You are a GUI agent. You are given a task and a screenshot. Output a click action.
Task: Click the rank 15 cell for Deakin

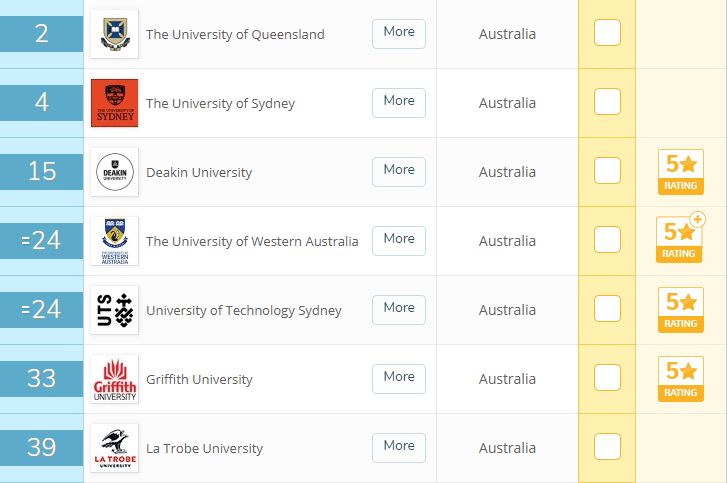pyautogui.click(x=42, y=172)
